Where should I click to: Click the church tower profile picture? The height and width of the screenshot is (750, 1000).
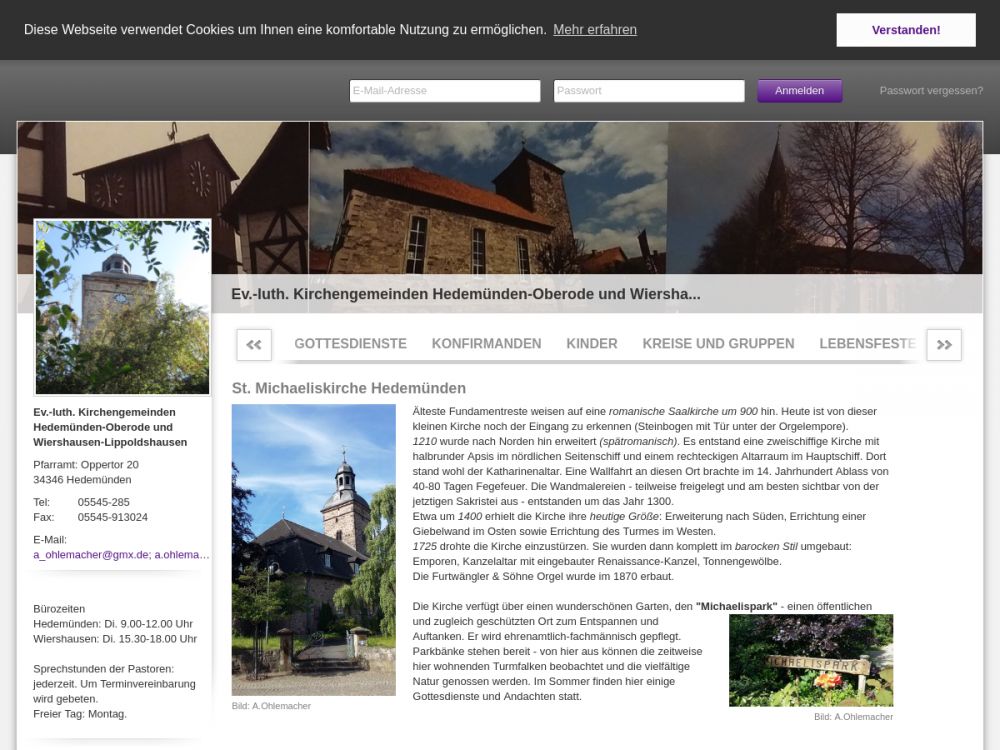122,308
